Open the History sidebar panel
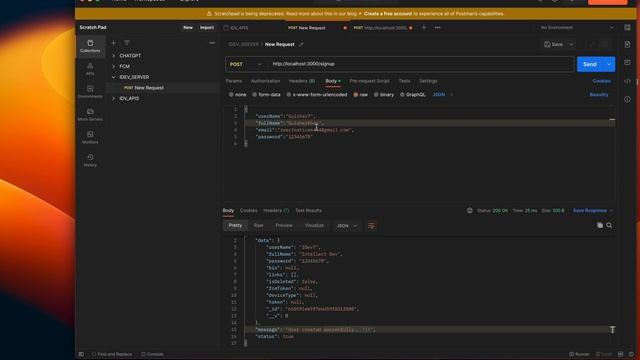The width and height of the screenshot is (640, 360). point(90,160)
